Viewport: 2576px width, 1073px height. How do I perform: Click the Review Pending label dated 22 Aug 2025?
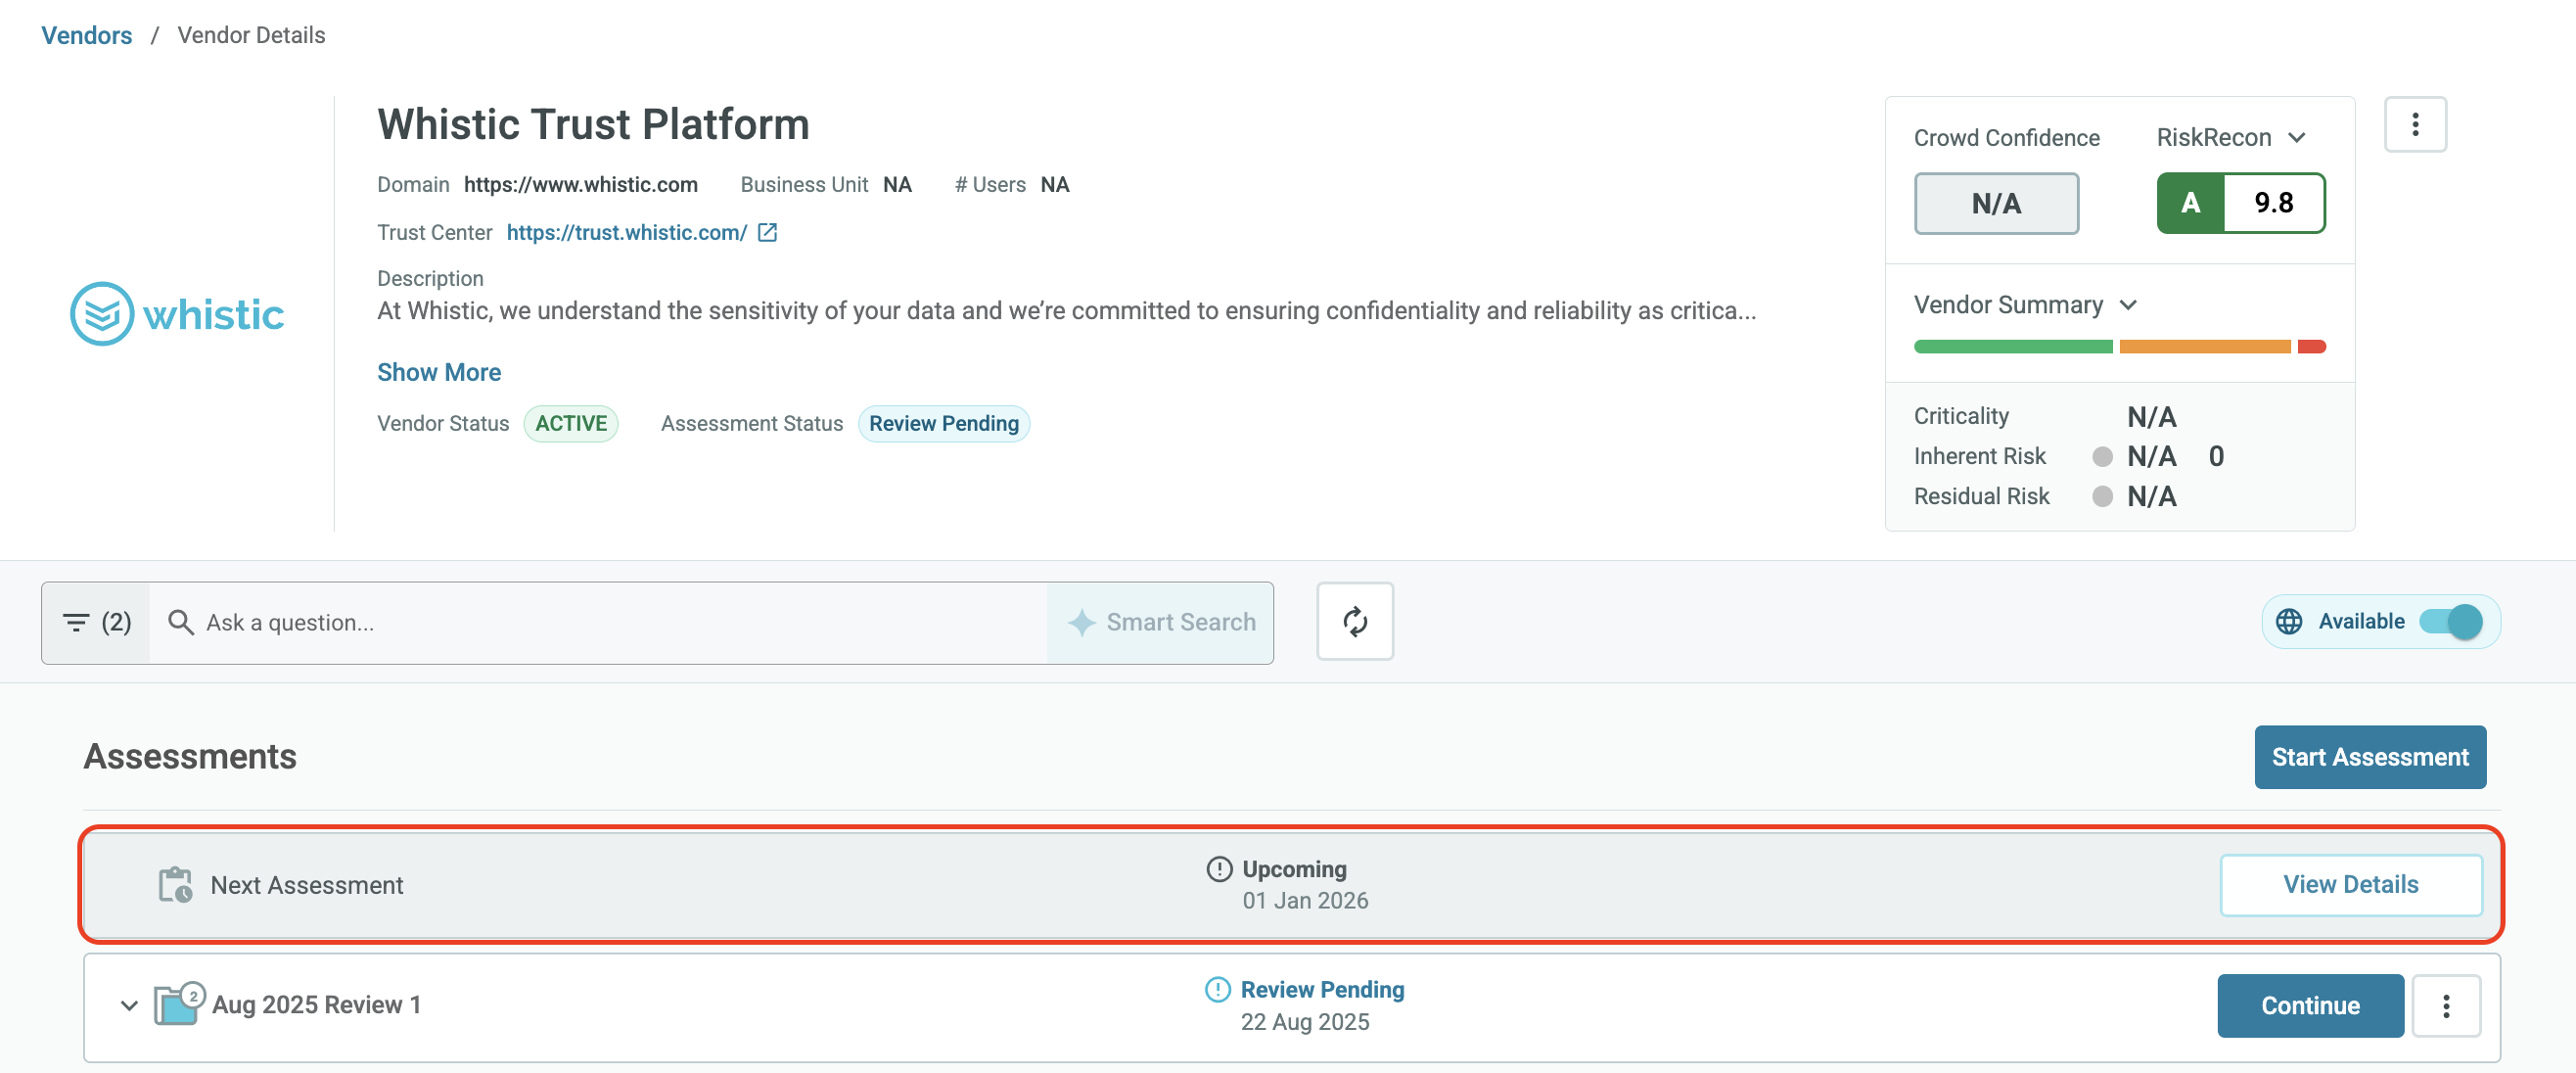(1322, 989)
